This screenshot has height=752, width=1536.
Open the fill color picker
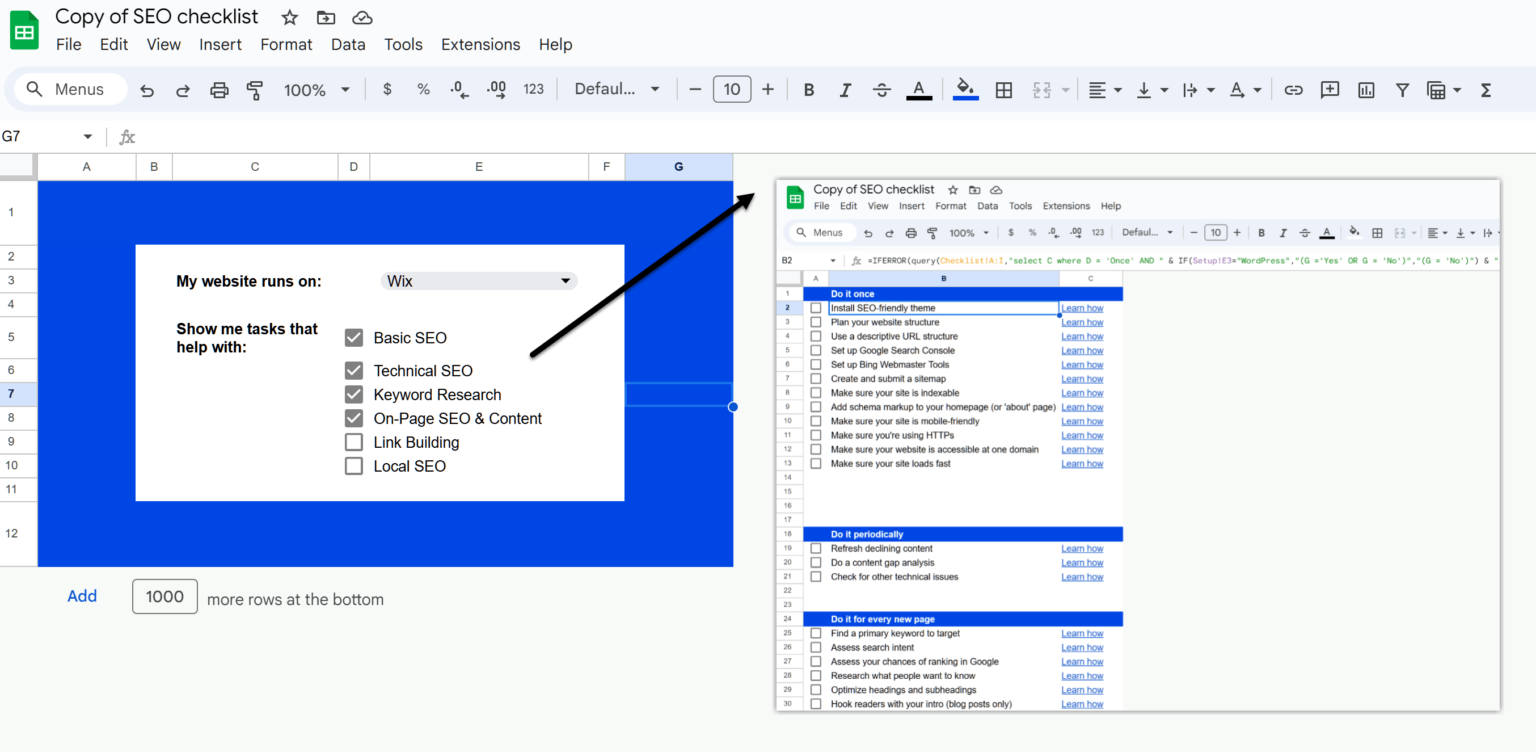(x=964, y=89)
